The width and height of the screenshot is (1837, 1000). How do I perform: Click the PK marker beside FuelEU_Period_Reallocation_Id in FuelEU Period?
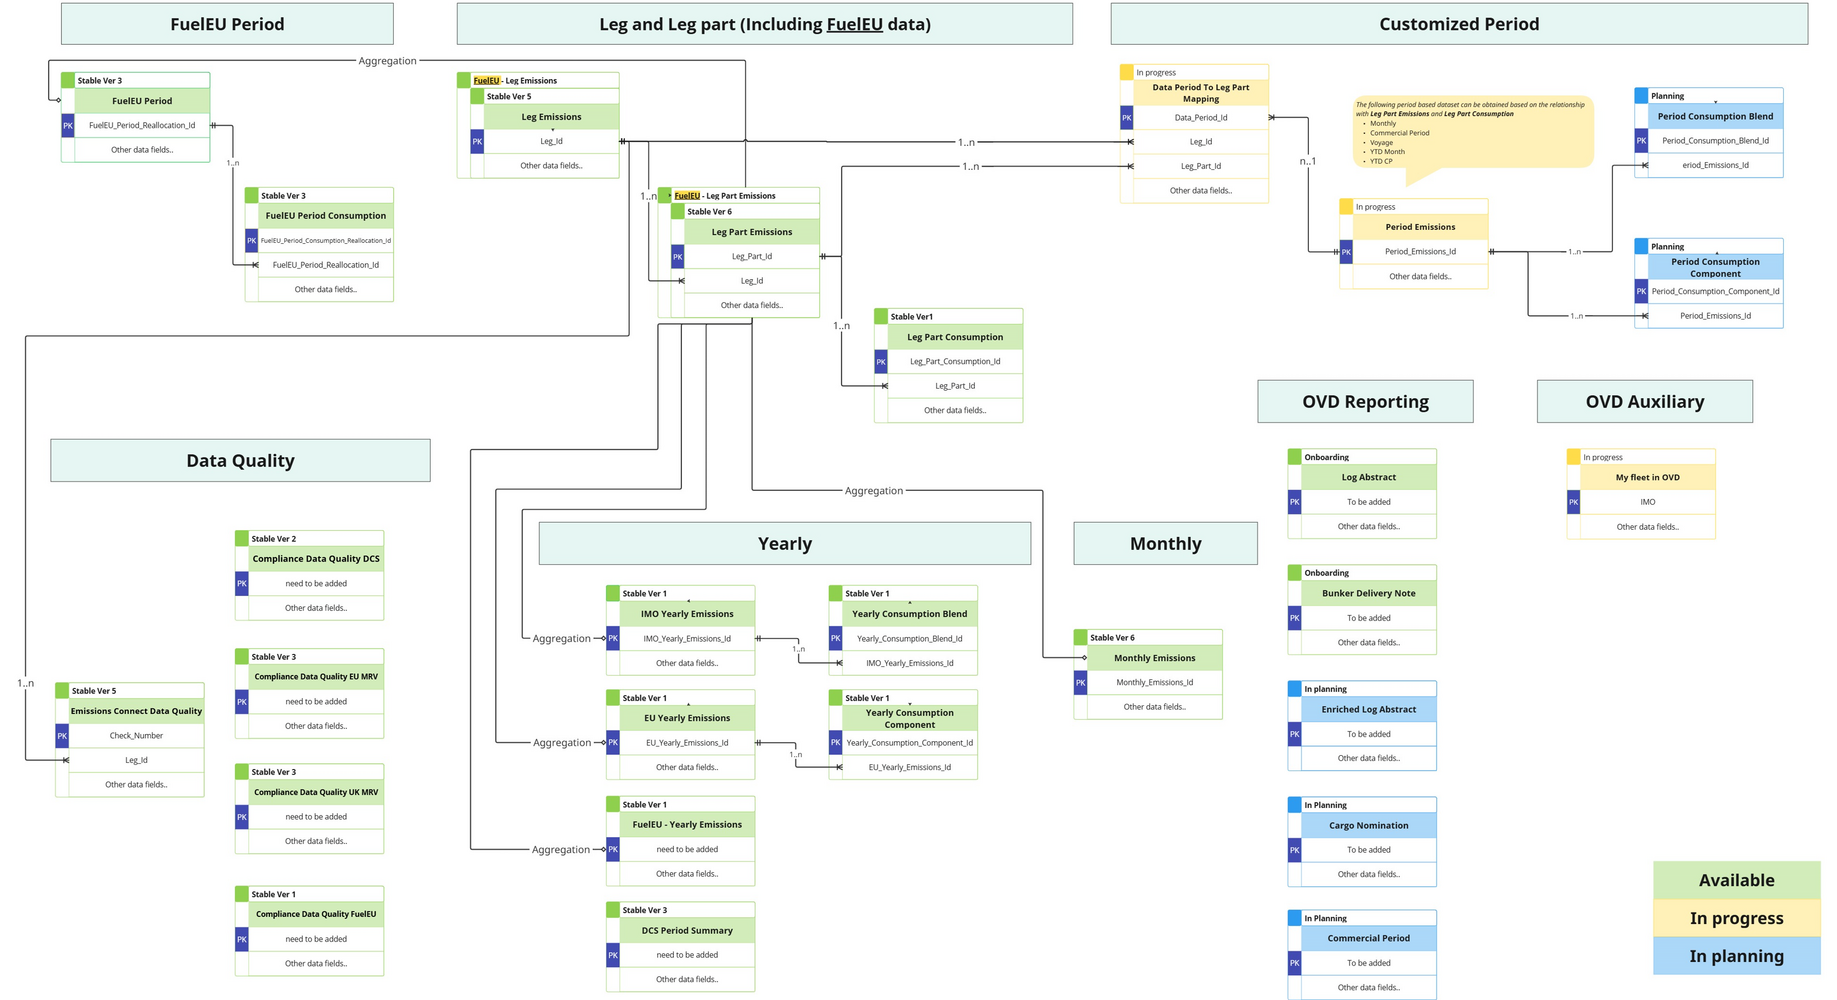coord(68,125)
